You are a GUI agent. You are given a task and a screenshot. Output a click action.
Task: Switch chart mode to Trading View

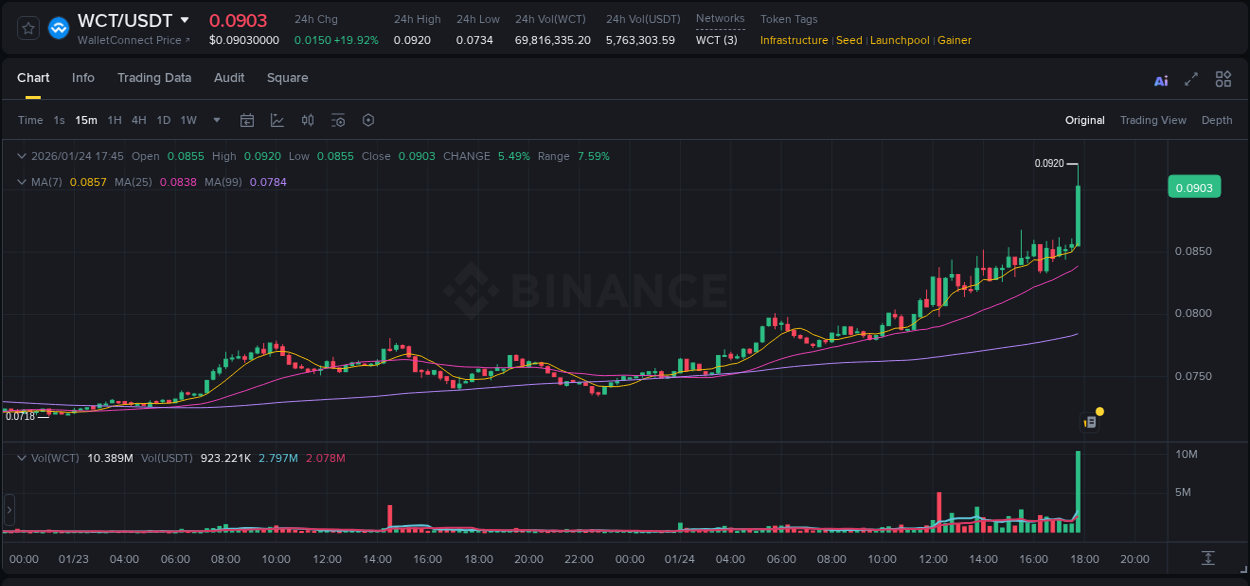tap(1153, 120)
